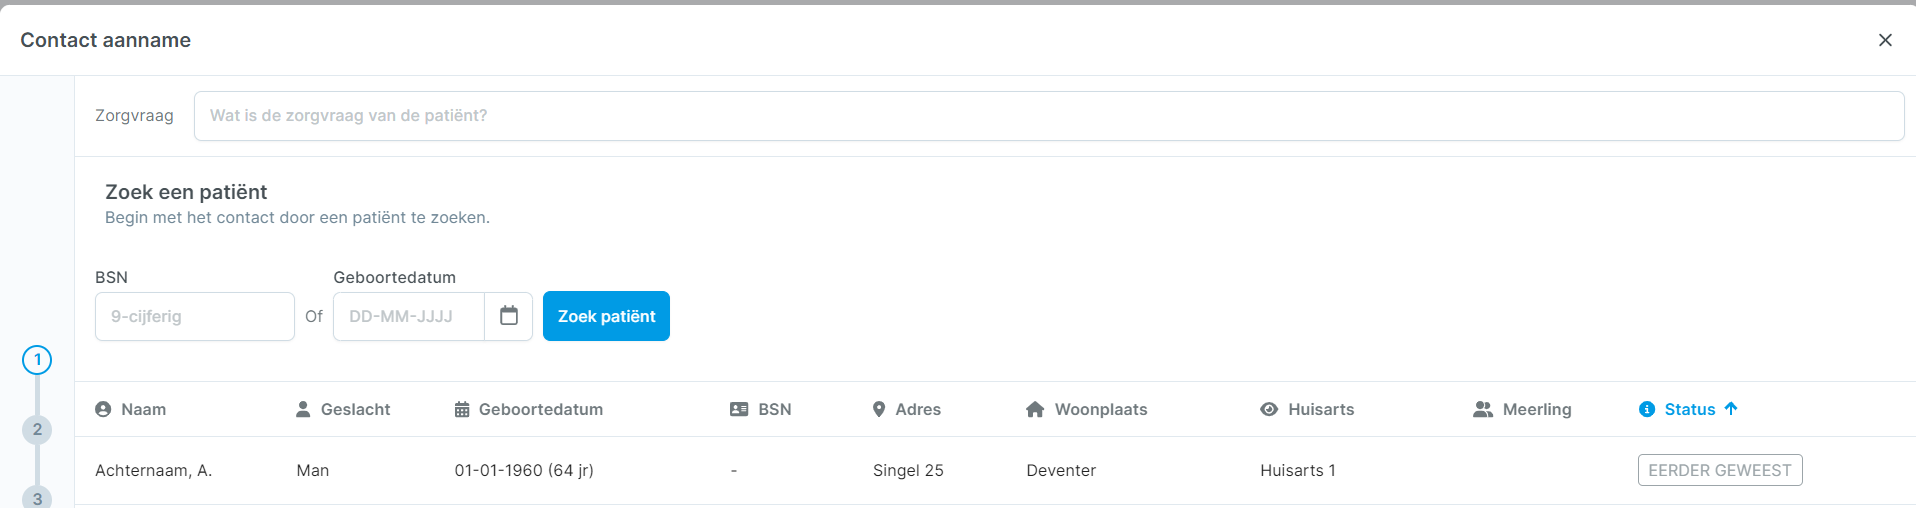1916x508 pixels.
Task: Click the Meerling people icon
Action: 1483,409
